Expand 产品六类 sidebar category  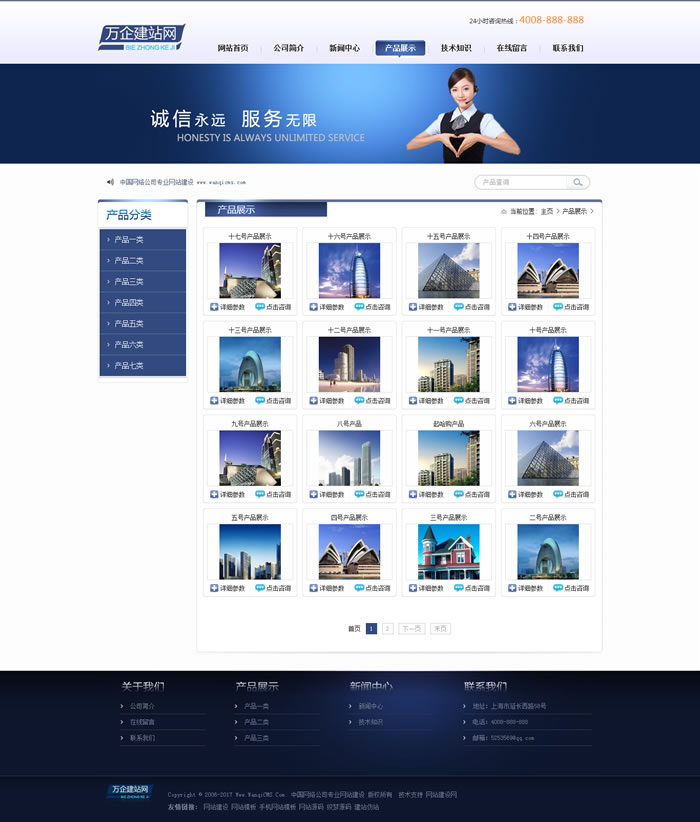coord(143,344)
